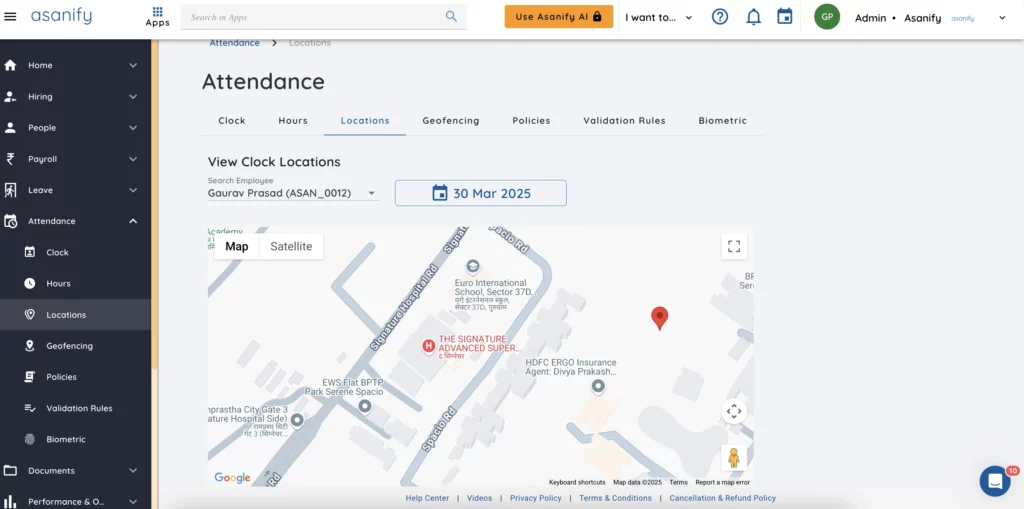
Task: Click the asanify logo
Action: click(61, 16)
